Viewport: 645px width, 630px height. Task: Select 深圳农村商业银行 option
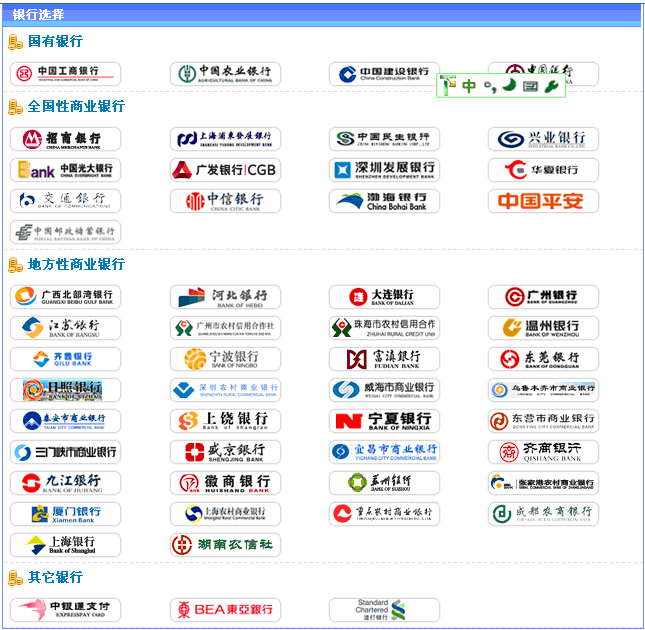[x=225, y=390]
